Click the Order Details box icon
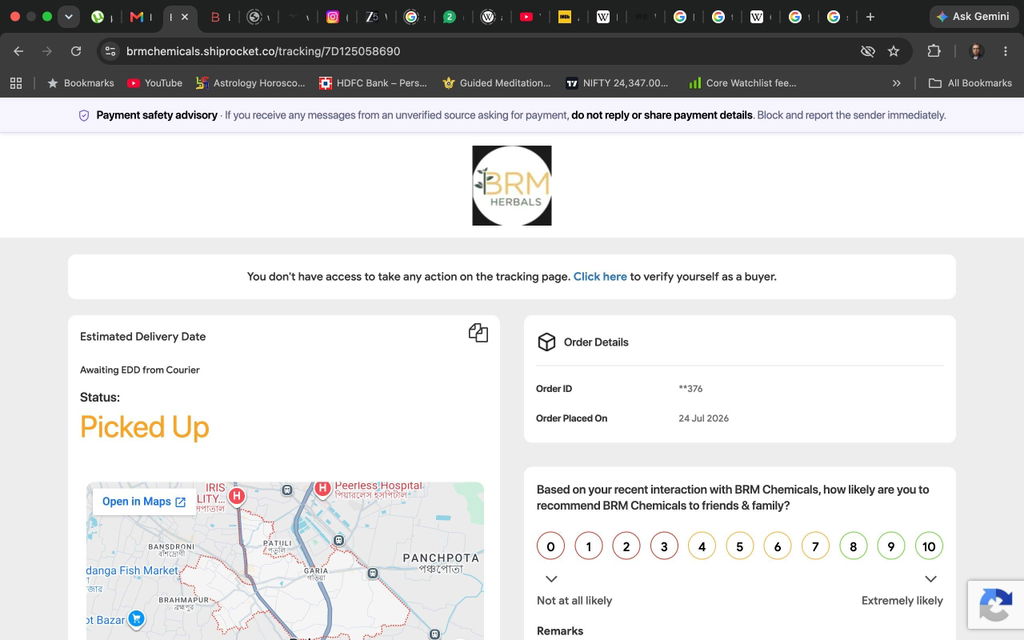Screen dimensions: 1024x640 coord(547,342)
